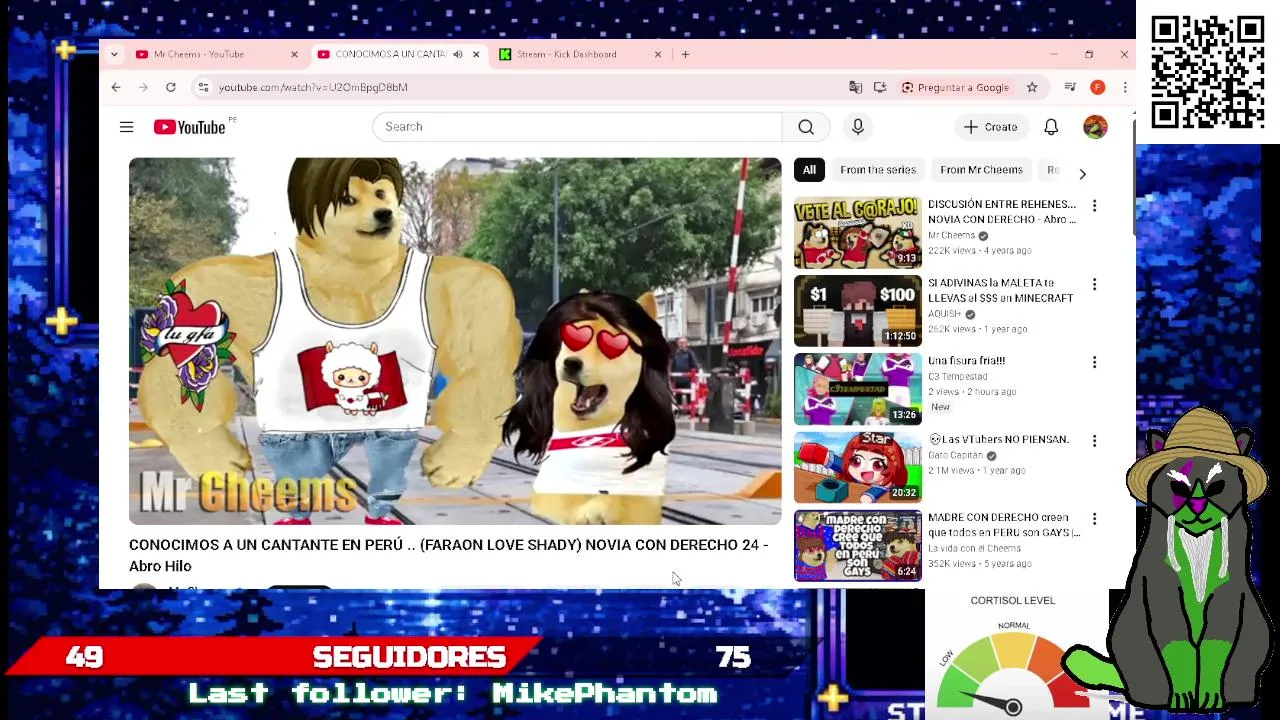Open the $1 $100 Minecraft video thumbnail
This screenshot has height=720, width=1280.
pos(857,311)
